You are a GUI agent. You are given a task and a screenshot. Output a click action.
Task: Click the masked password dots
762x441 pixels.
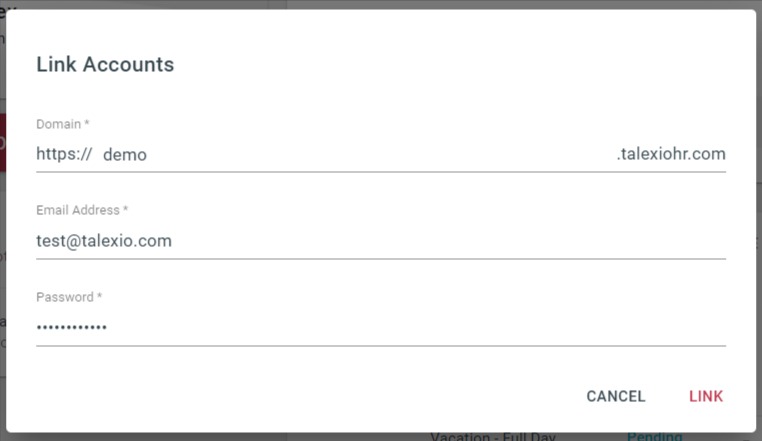tap(72, 327)
